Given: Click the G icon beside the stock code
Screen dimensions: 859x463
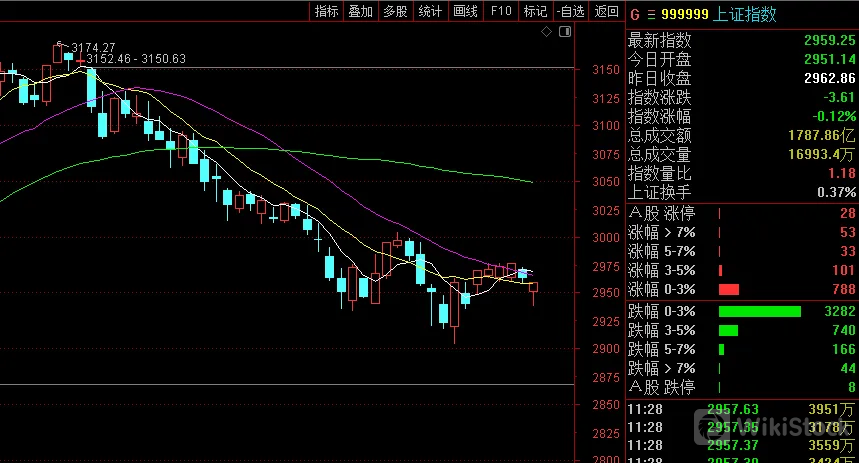Looking at the screenshot, I should [634, 14].
